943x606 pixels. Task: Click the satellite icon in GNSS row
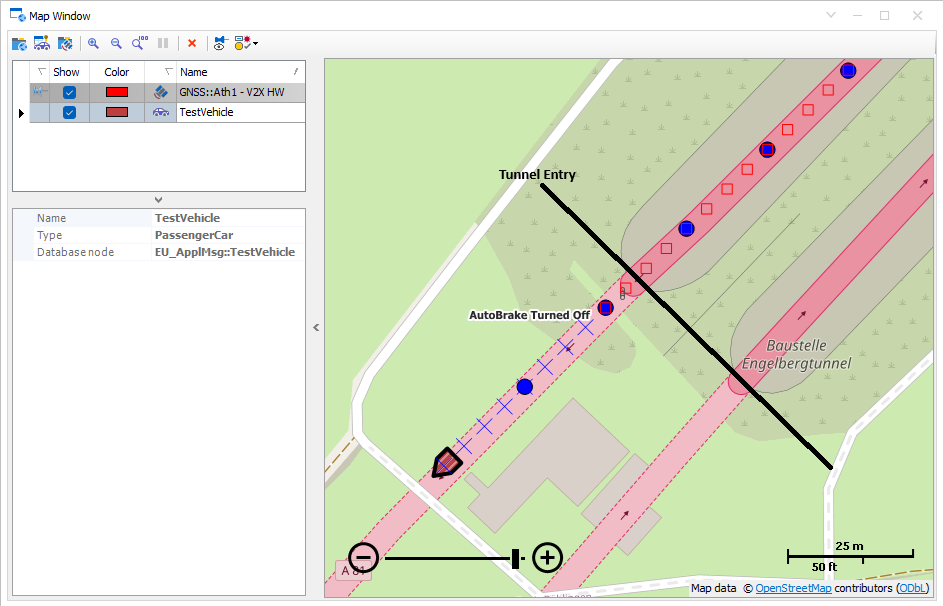coord(161,92)
